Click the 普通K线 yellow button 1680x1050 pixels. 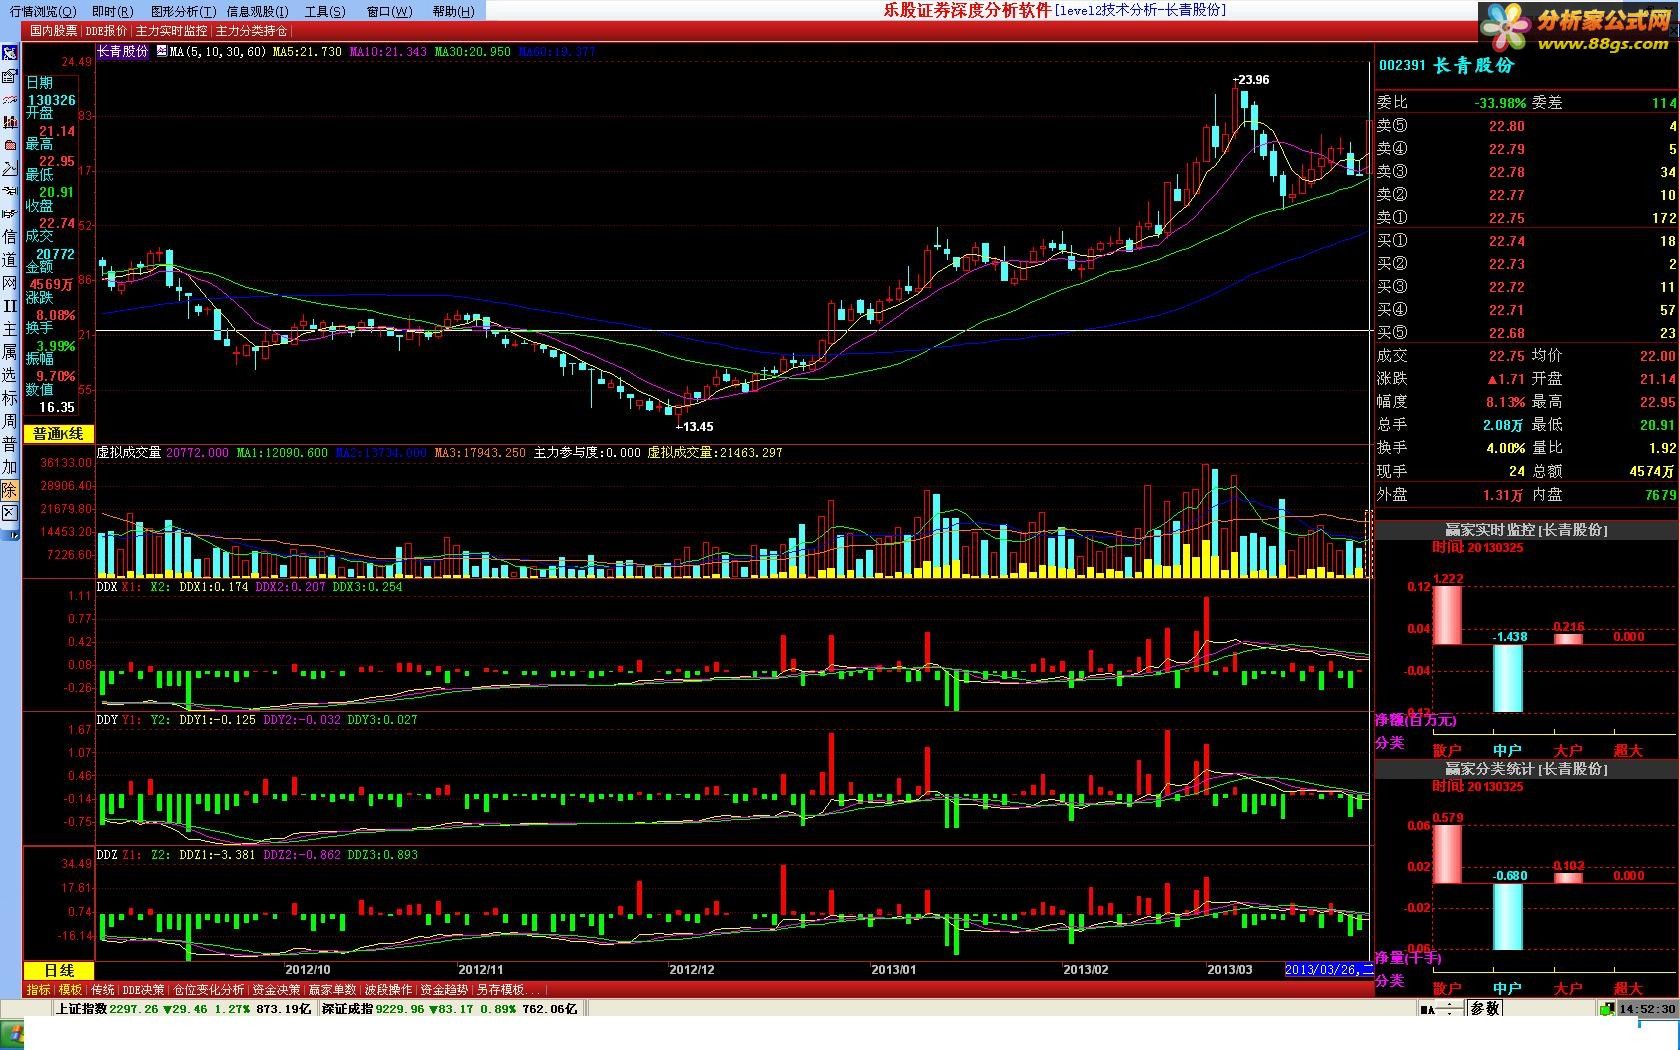59,433
